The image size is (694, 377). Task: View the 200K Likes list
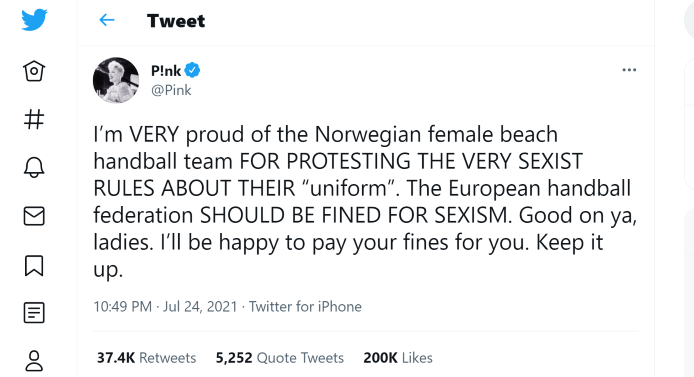[398, 358]
